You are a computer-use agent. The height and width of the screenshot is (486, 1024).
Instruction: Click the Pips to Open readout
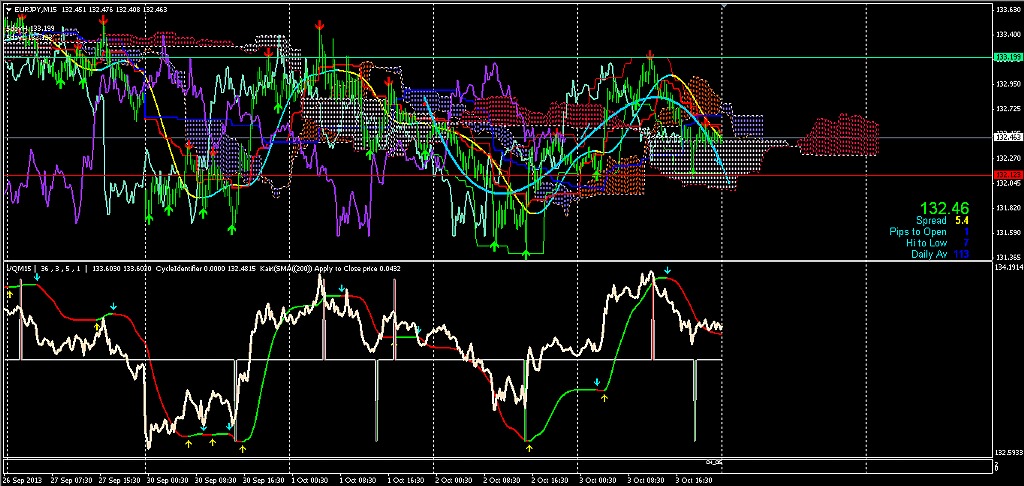tap(929, 232)
